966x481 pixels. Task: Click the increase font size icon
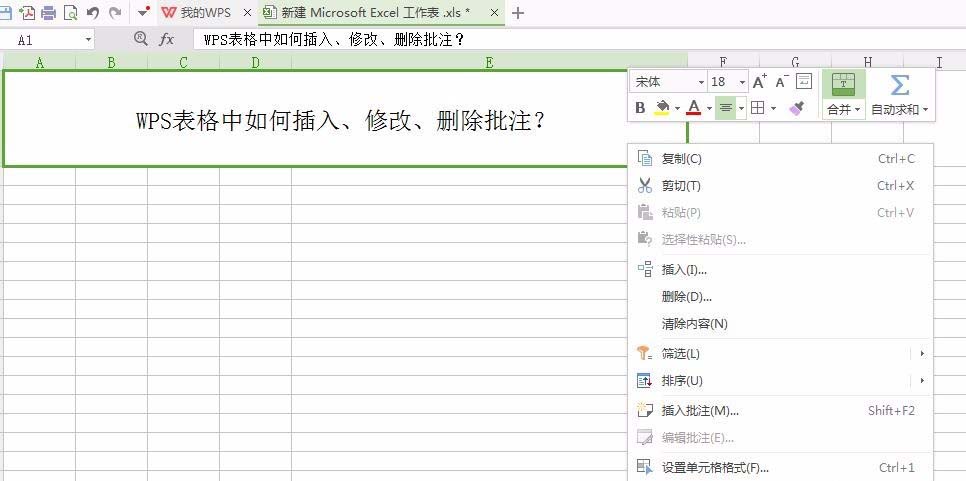(760, 81)
